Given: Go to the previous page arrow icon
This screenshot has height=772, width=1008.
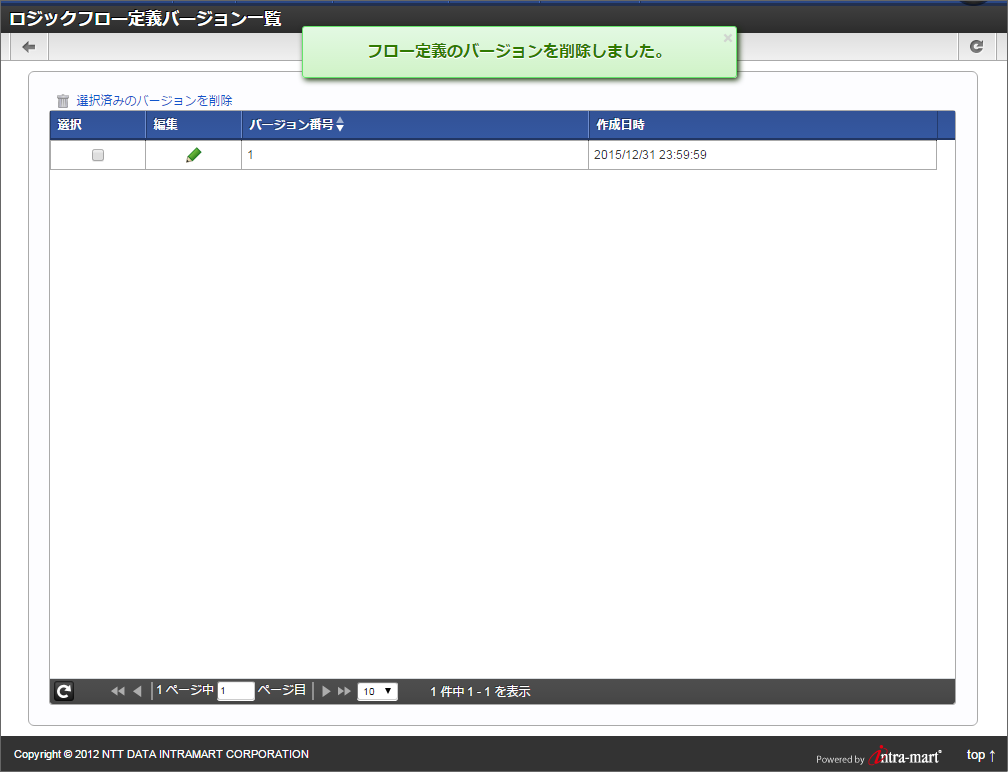Looking at the screenshot, I should point(137,690).
